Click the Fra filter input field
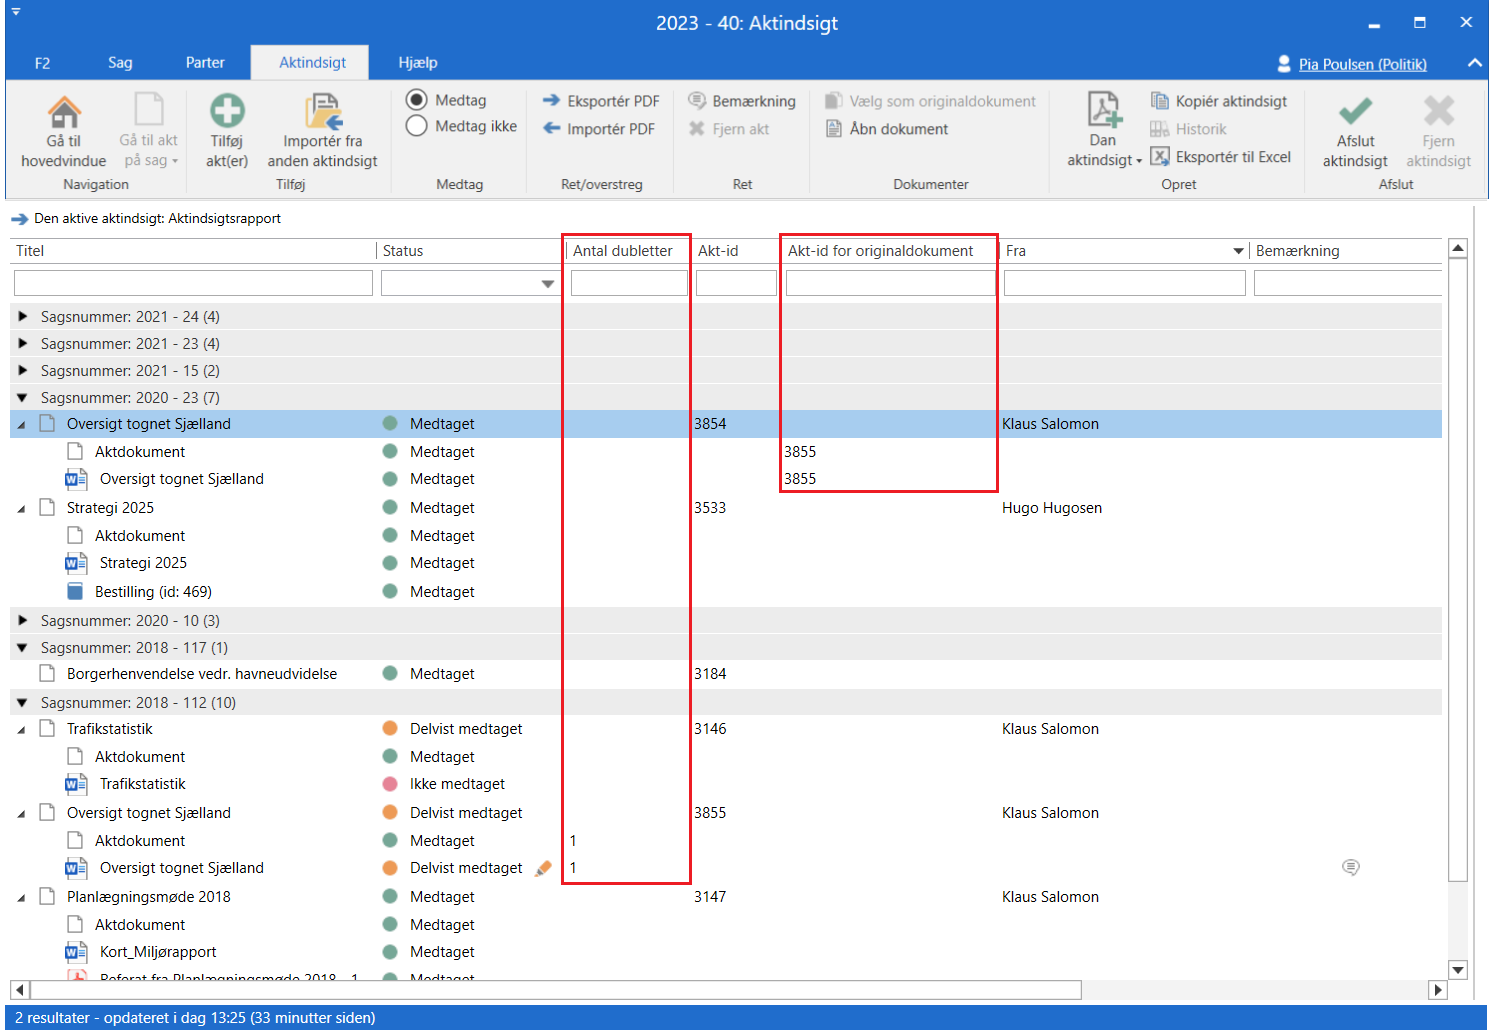Image resolution: width=1493 pixels, height=1030 pixels. pyautogui.click(x=1124, y=283)
